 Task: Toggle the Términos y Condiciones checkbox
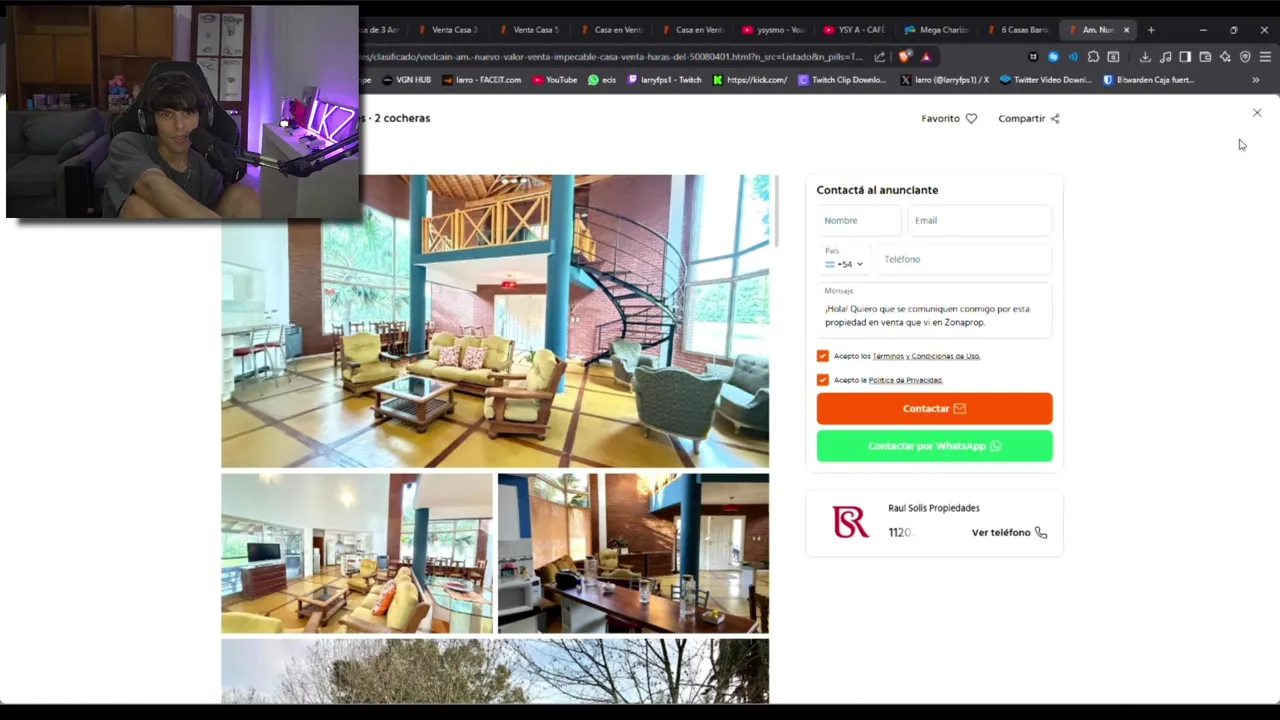(823, 356)
